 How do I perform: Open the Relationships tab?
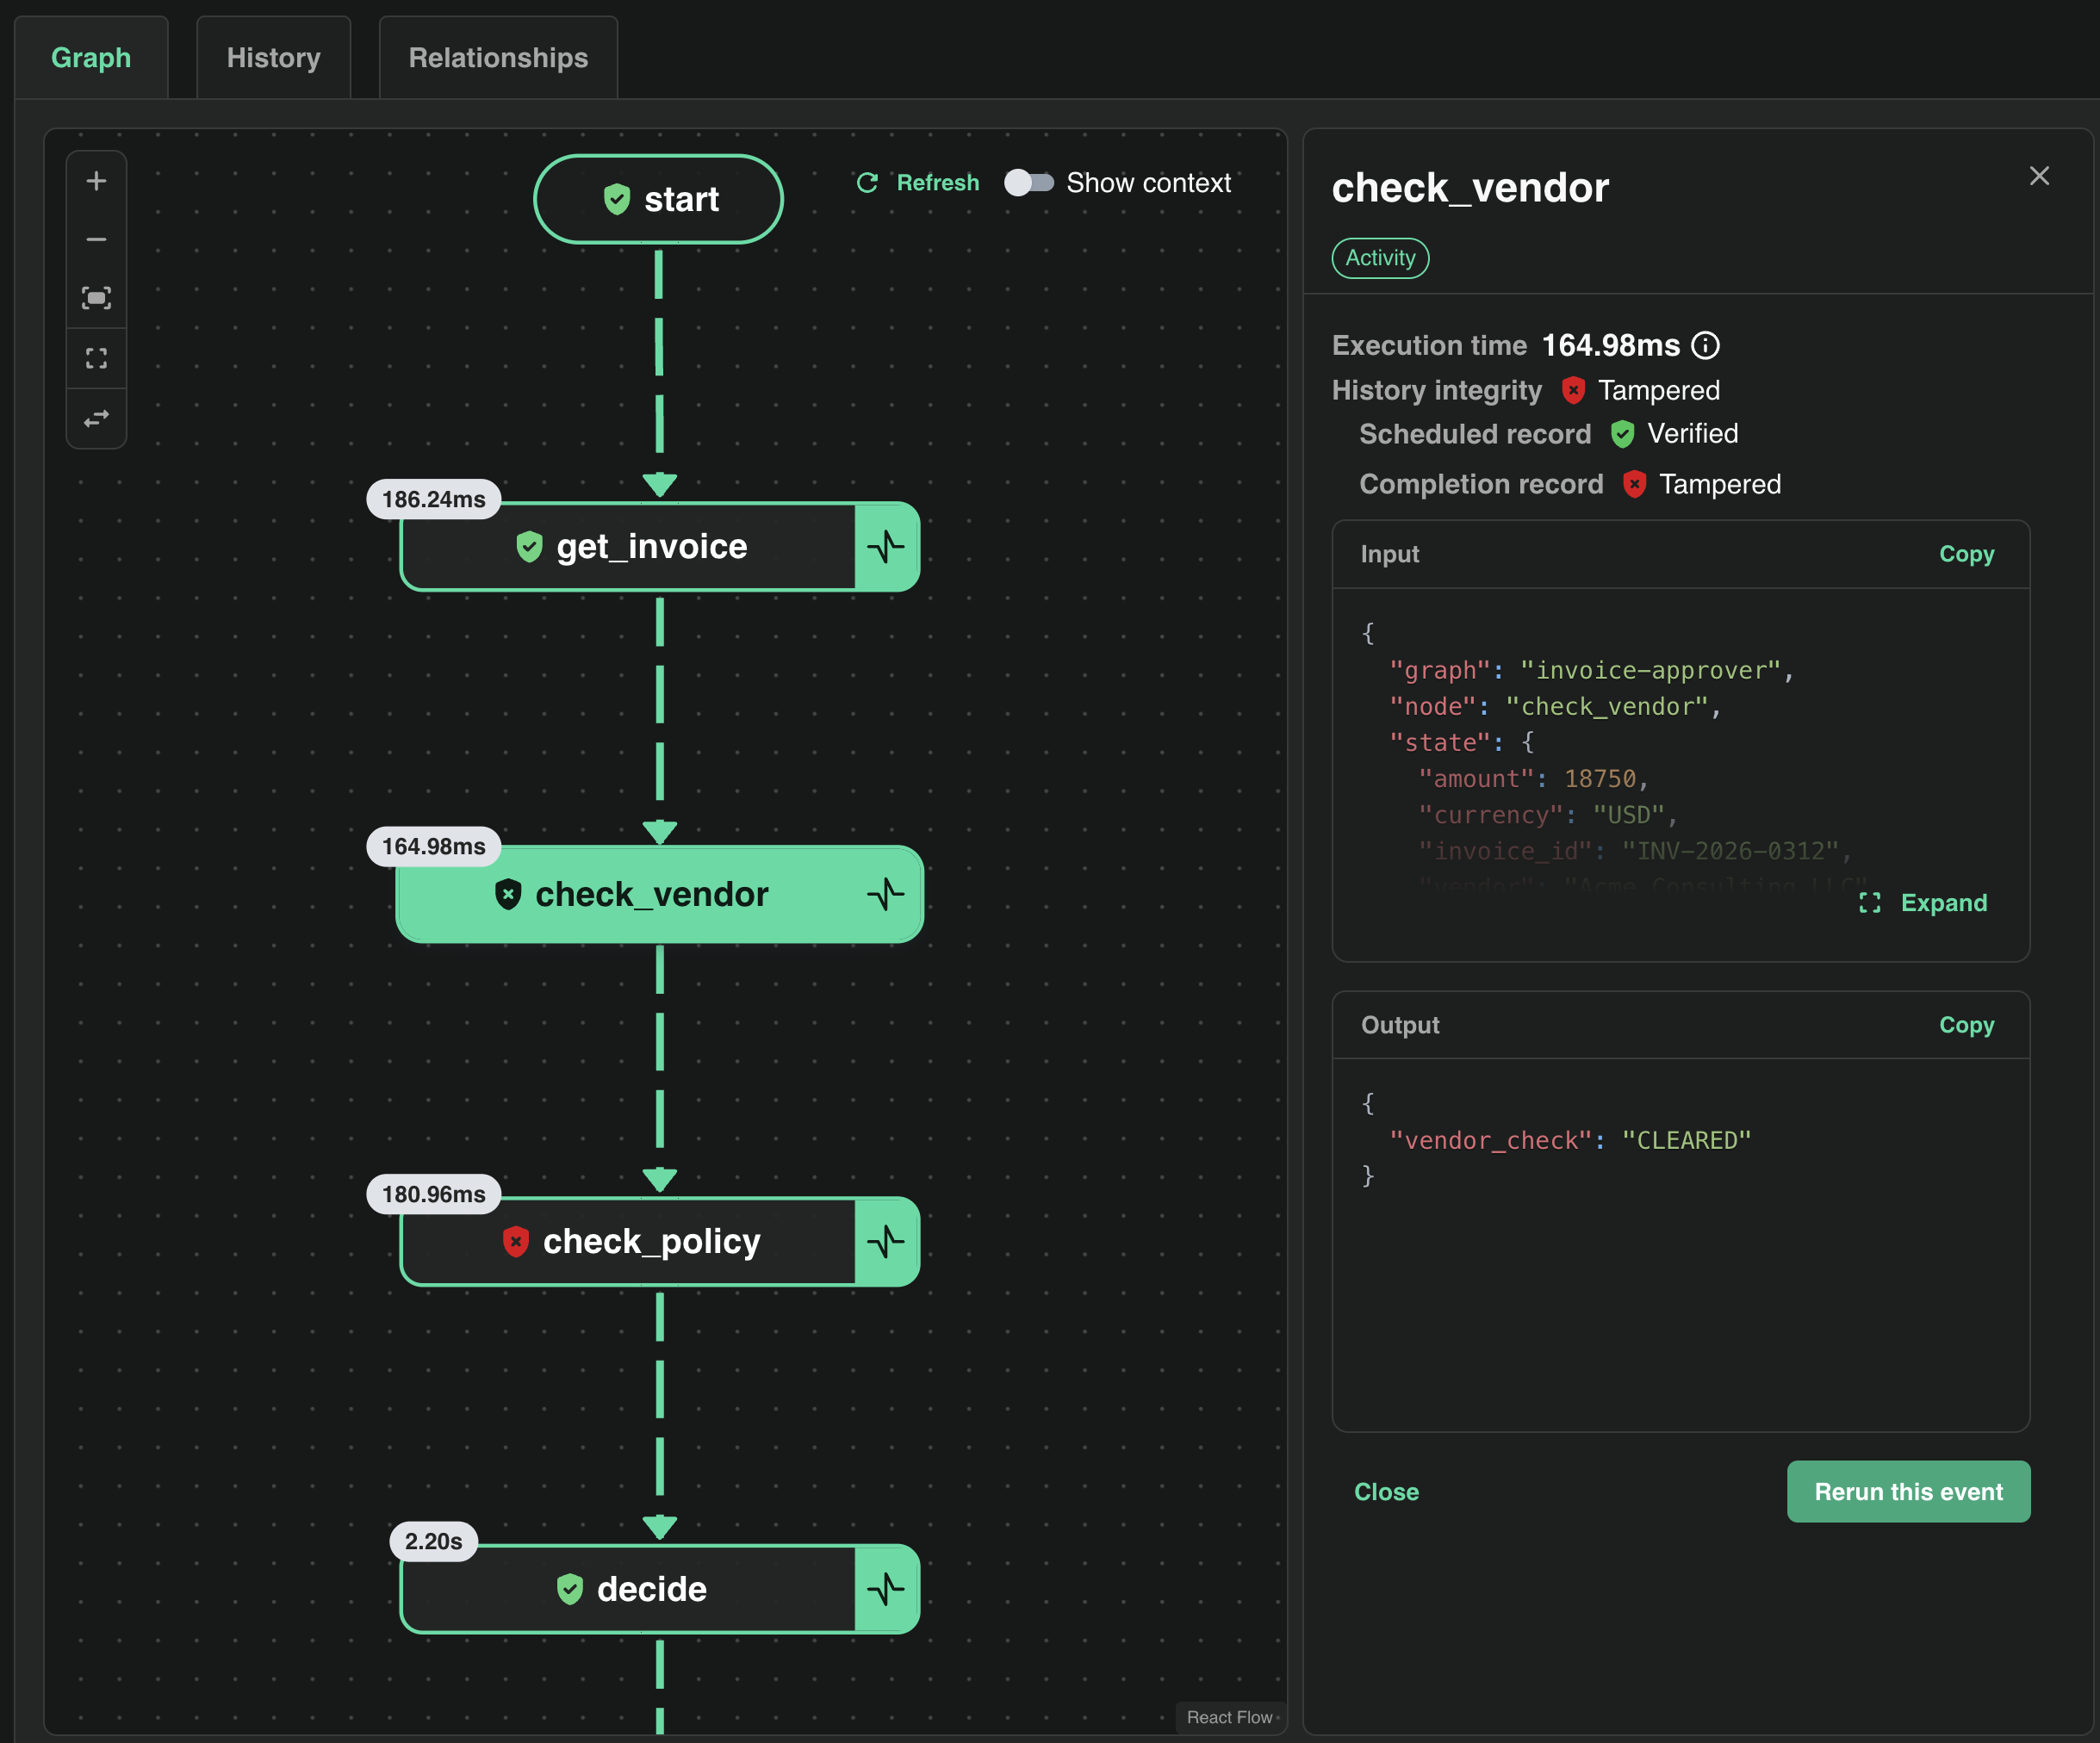click(x=498, y=58)
